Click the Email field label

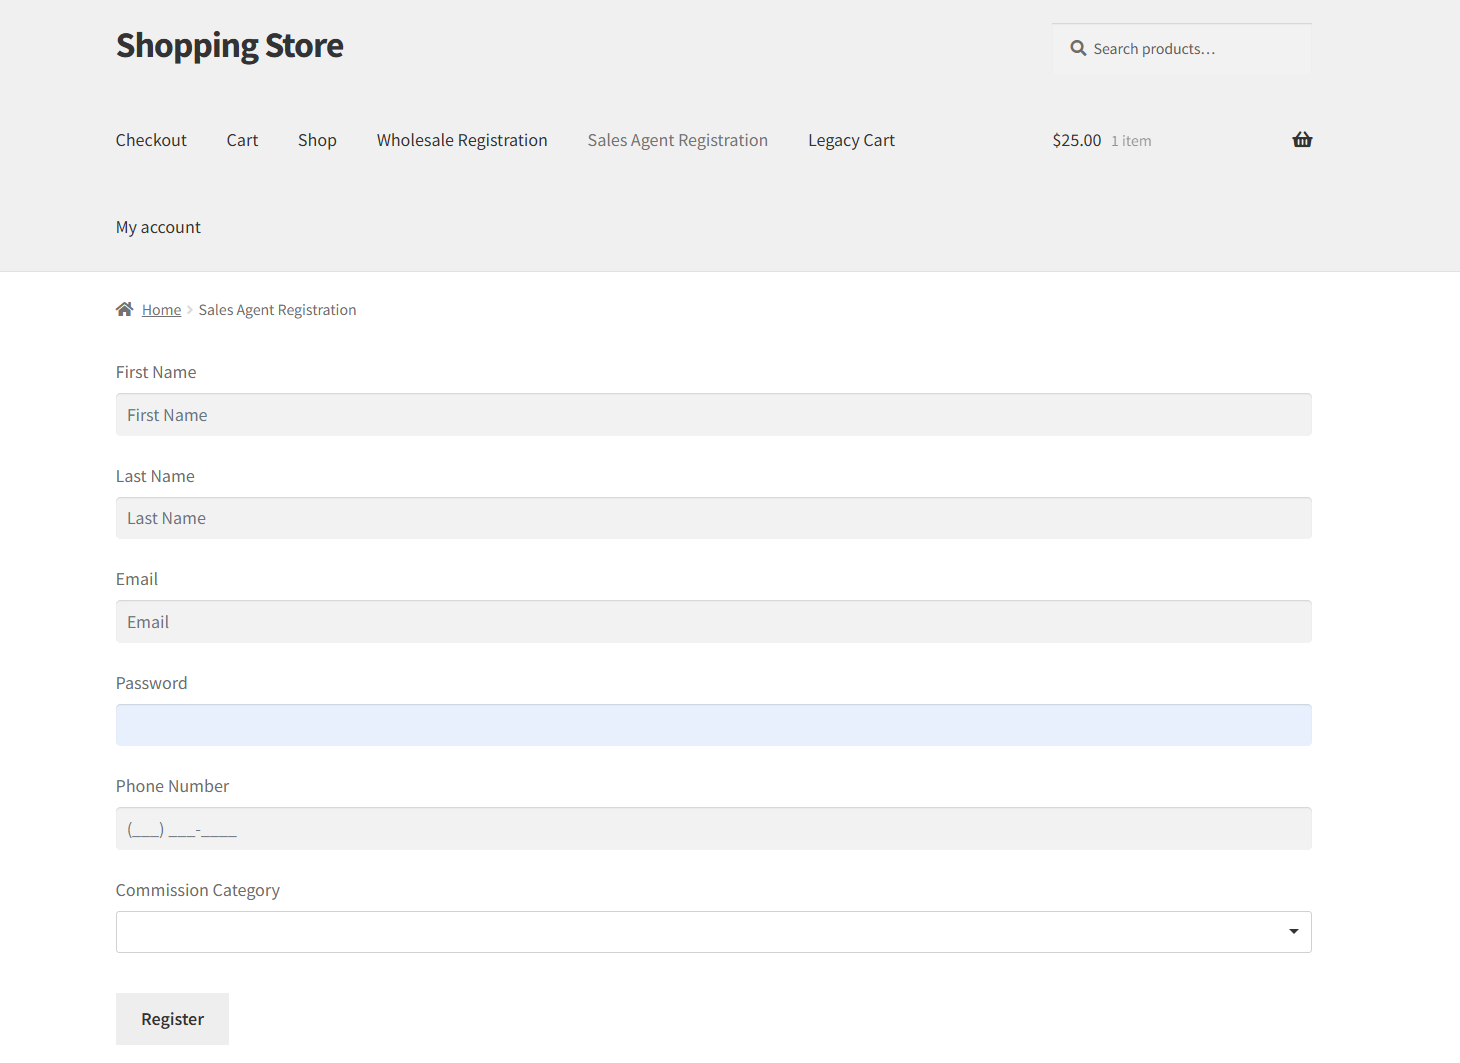coord(137,579)
